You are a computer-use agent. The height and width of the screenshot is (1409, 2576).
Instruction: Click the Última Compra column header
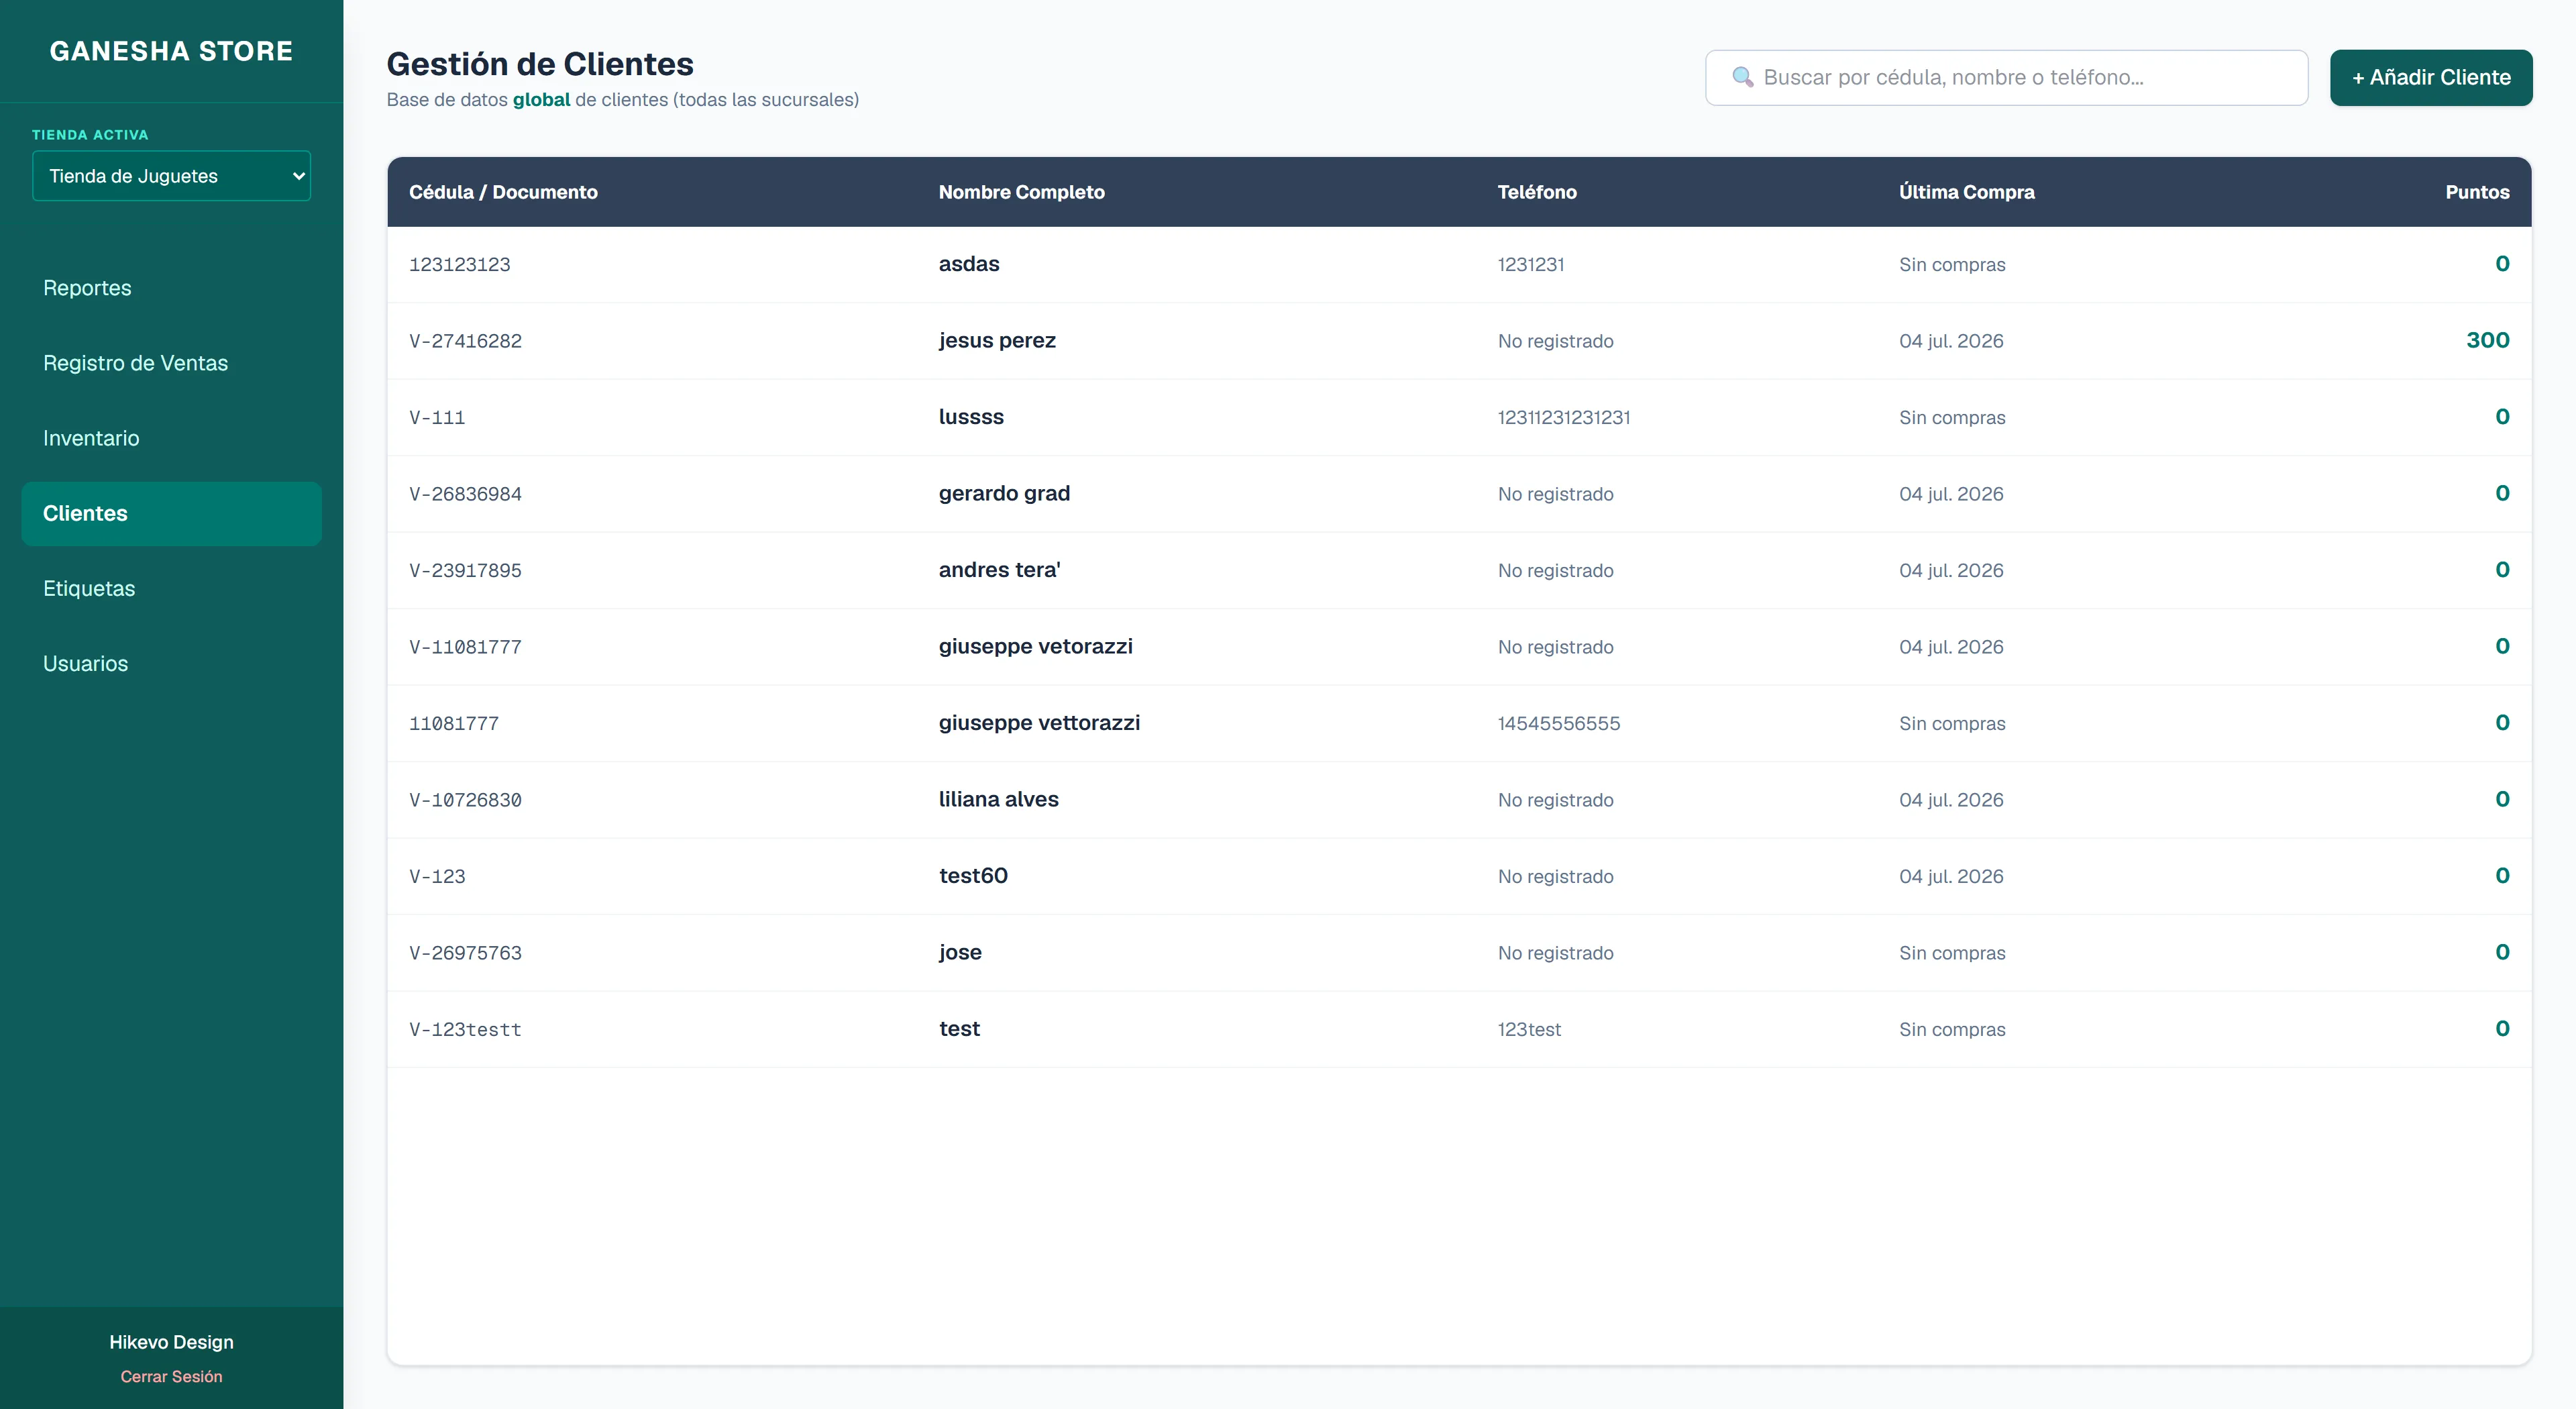coord(1966,192)
